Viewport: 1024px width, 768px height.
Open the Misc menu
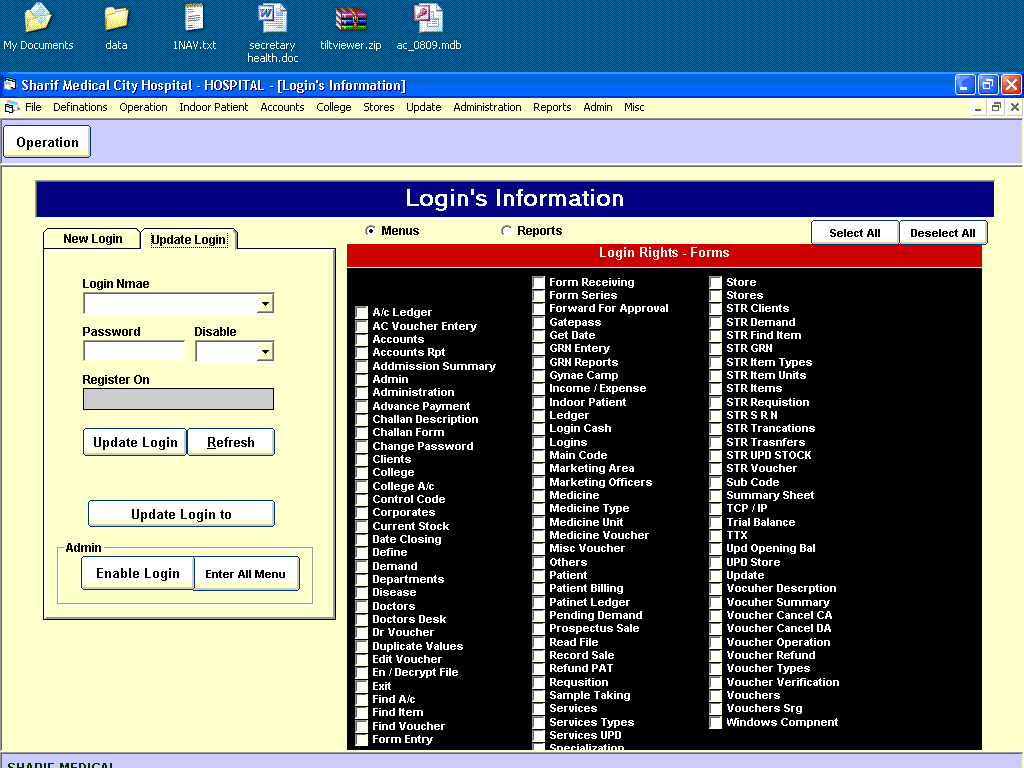click(x=634, y=107)
